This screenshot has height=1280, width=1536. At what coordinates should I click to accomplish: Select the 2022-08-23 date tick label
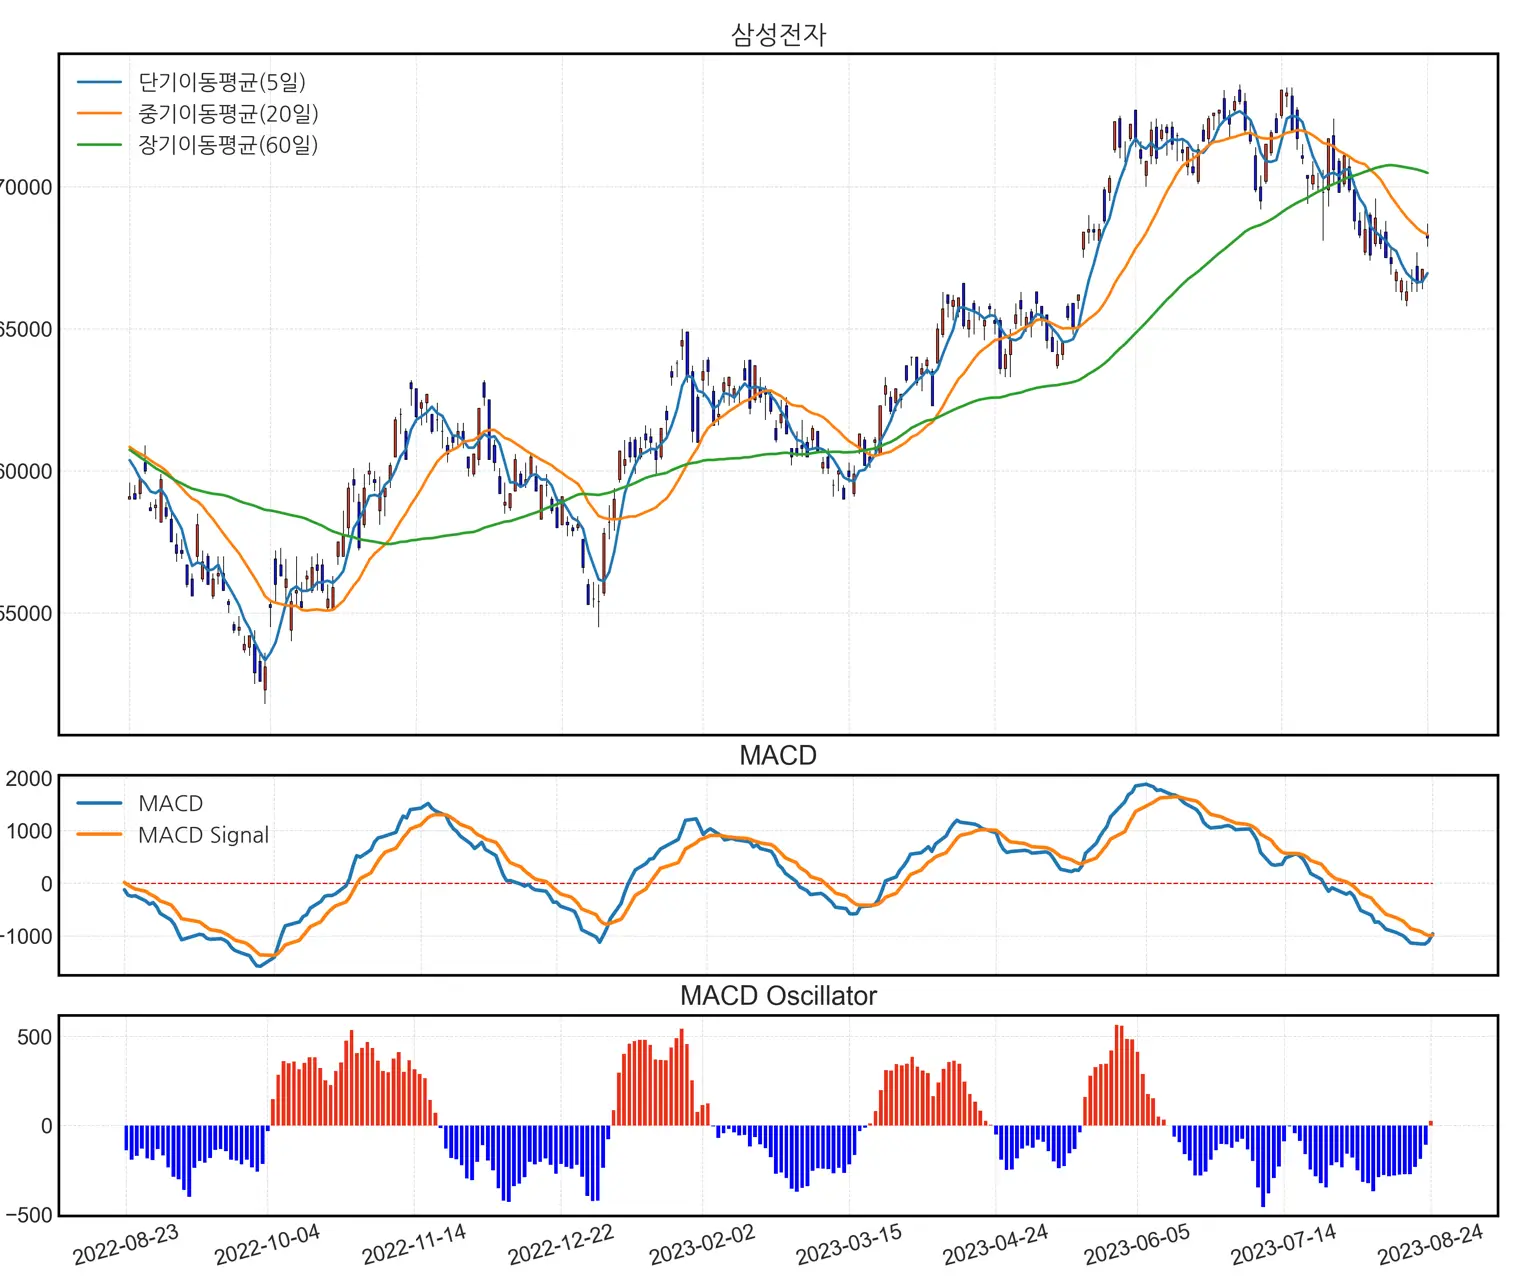coord(126,1244)
